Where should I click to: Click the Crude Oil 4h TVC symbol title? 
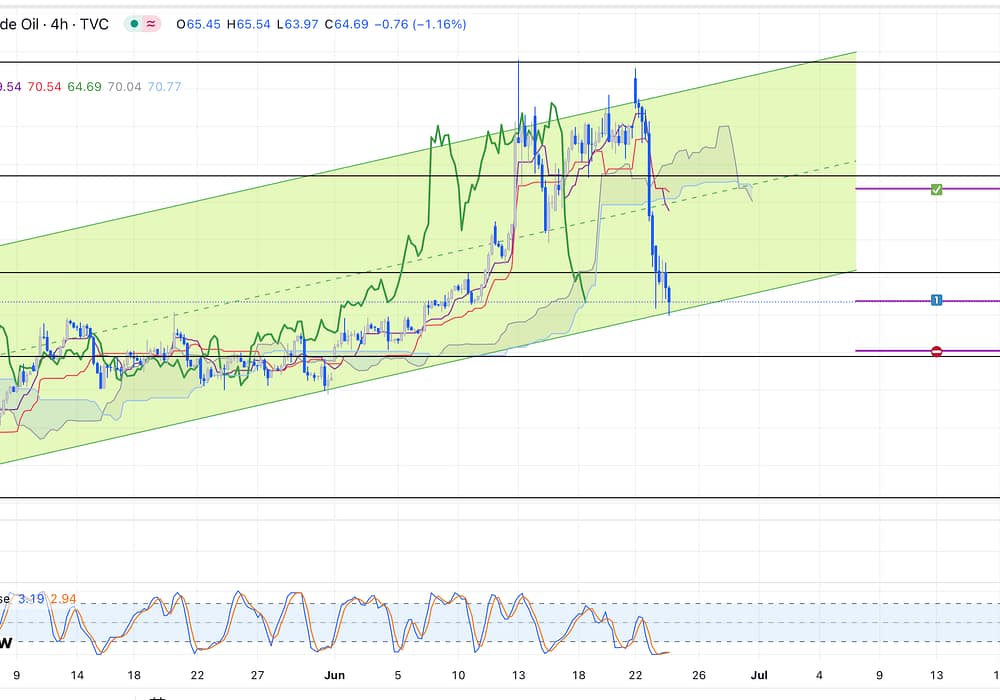click(x=54, y=24)
